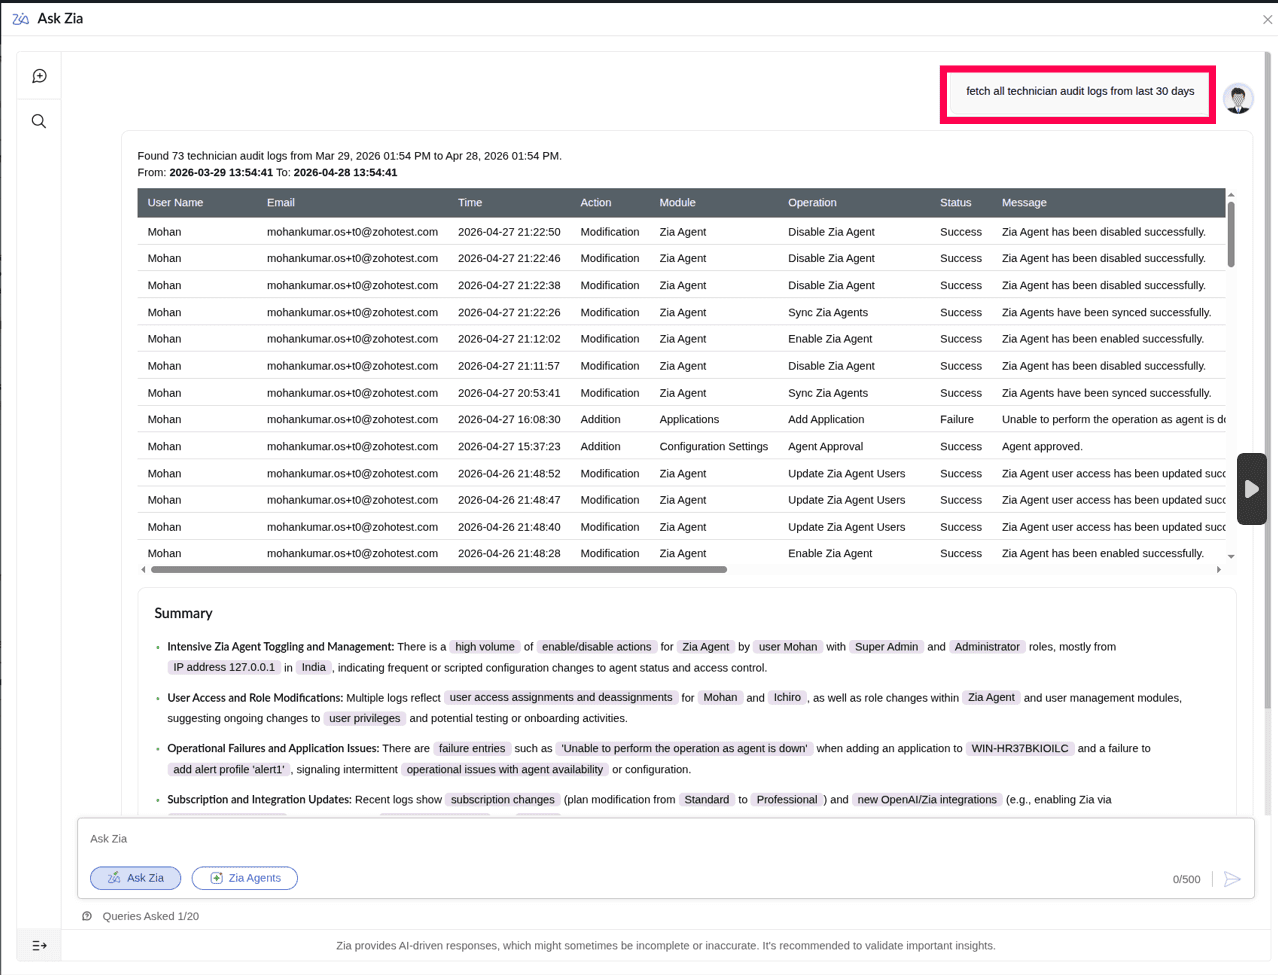Click the 'high volume' summary tag
Viewport: 1278px width, 975px height.
[x=485, y=647]
